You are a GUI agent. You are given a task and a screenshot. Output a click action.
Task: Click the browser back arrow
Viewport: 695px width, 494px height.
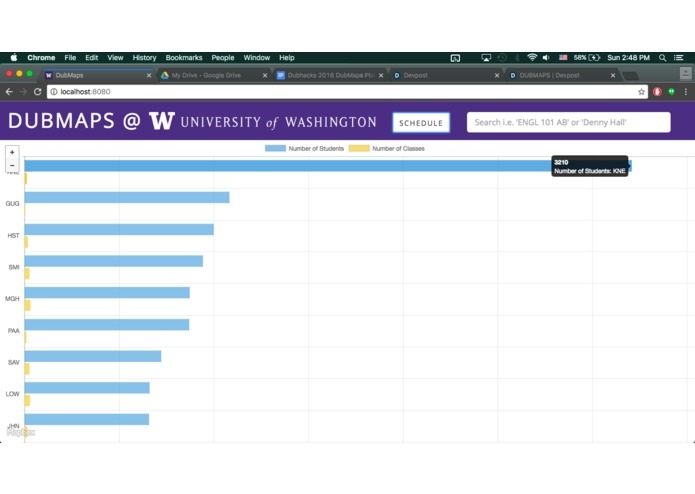(x=9, y=92)
